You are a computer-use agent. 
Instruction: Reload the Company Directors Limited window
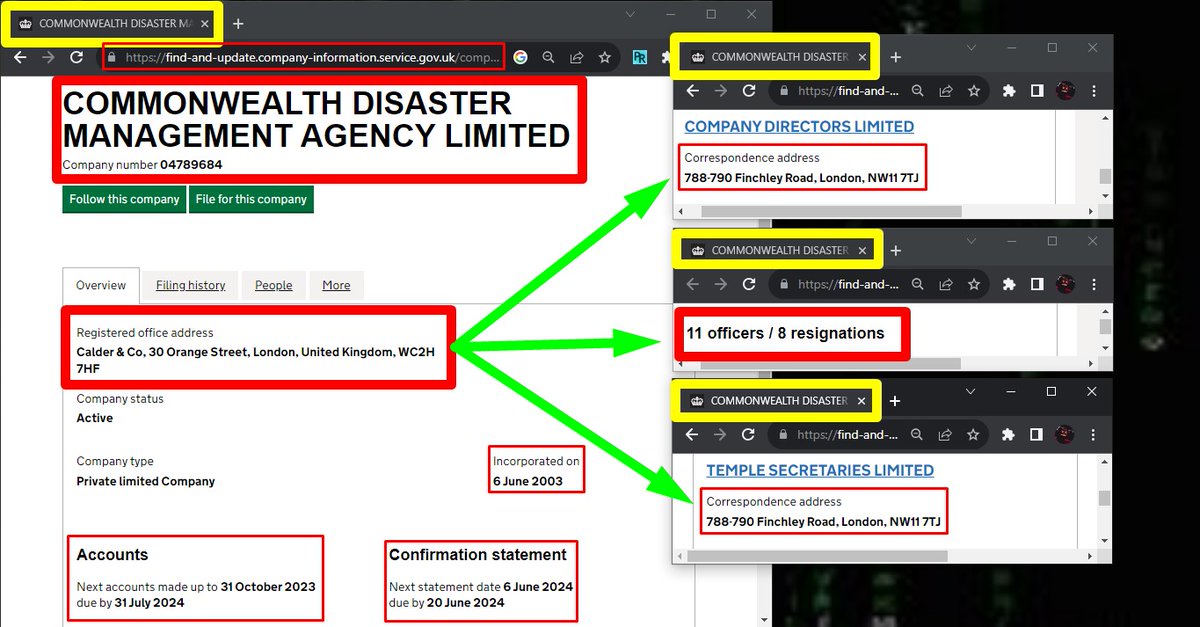pyautogui.click(x=749, y=91)
